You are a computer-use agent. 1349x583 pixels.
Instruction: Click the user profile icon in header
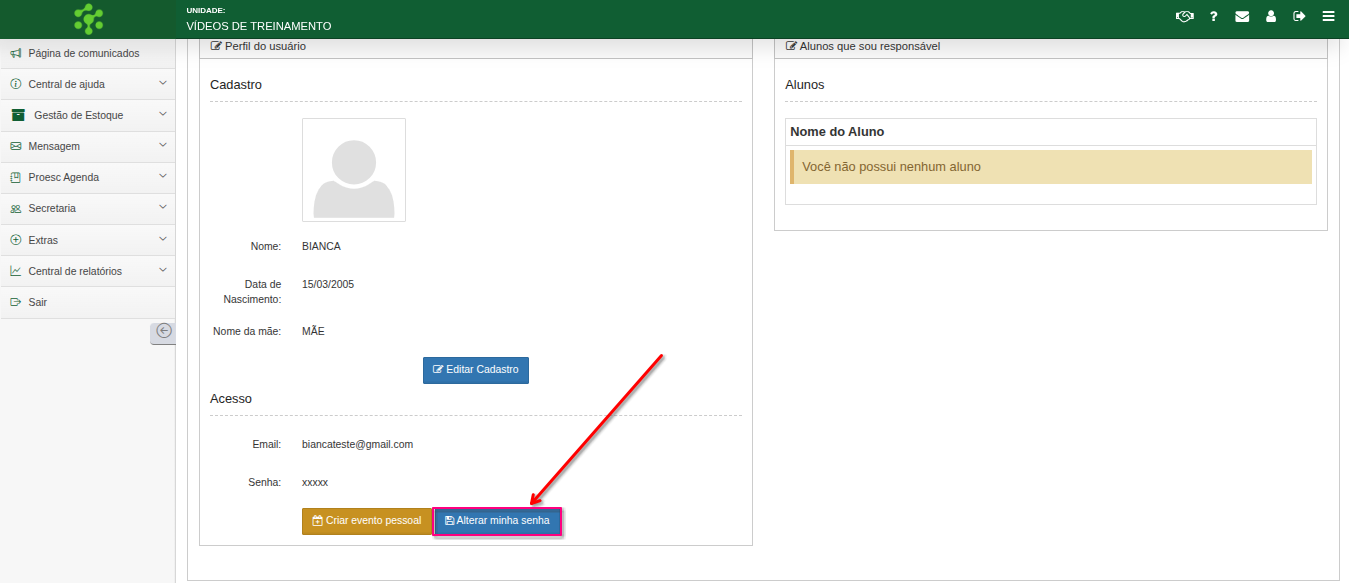pyautogui.click(x=1271, y=16)
